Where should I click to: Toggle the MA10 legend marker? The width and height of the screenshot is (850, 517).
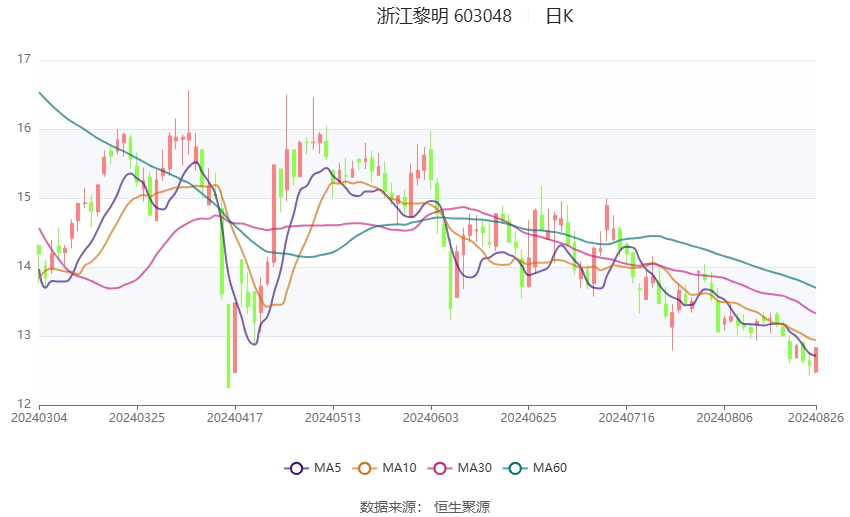coord(365,468)
